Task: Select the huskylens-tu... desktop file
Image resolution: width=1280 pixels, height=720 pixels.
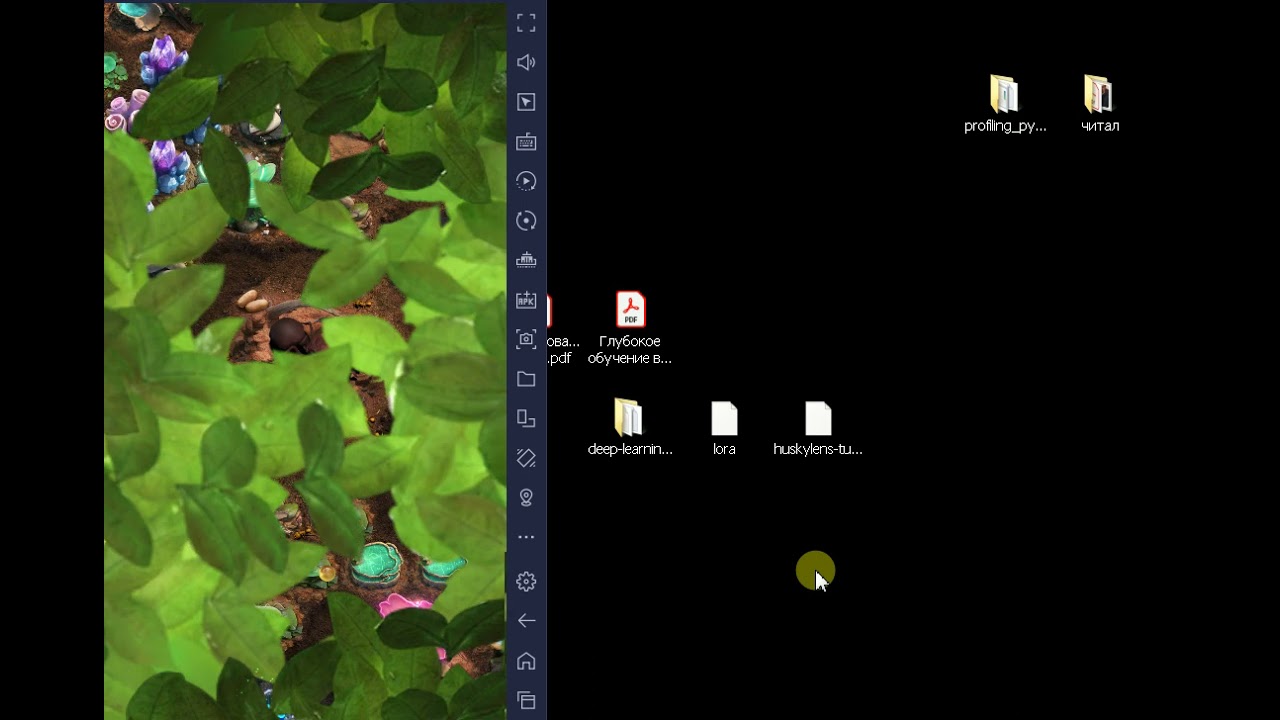Action: [x=818, y=428]
